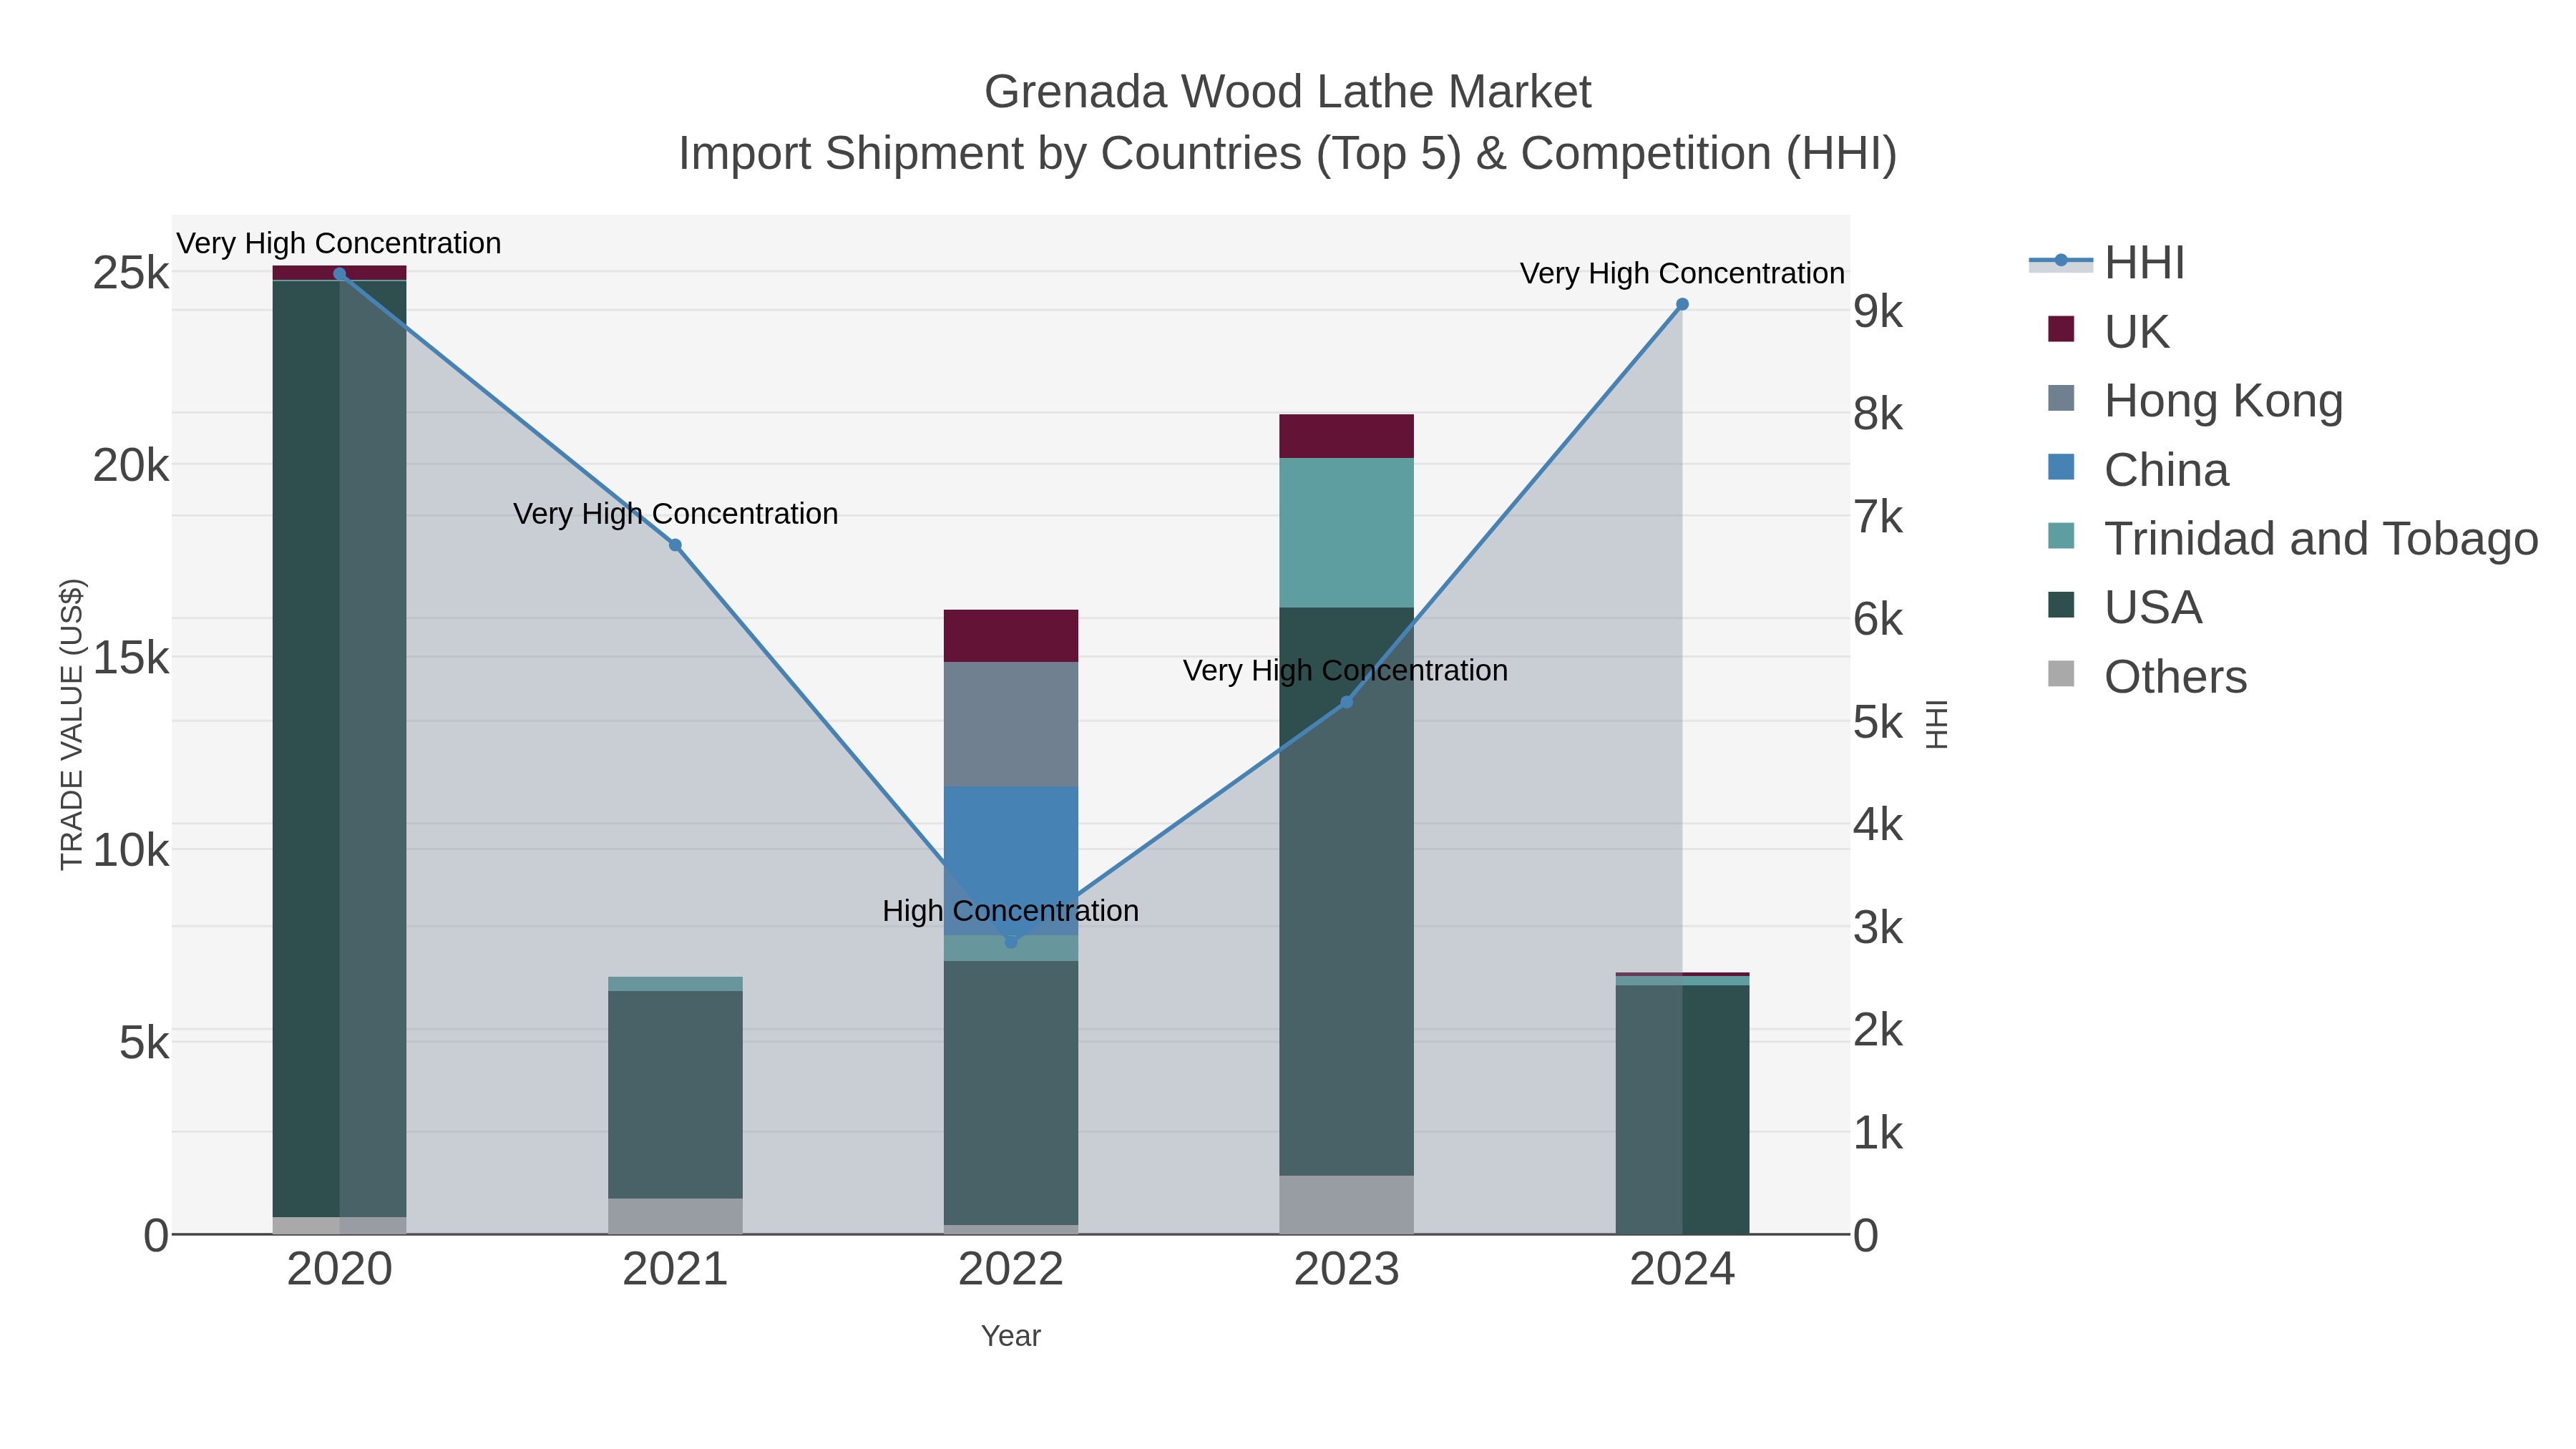This screenshot has height=1449, width=2576.
Task: Click the HHI line marker for 2022
Action: coord(1011,942)
